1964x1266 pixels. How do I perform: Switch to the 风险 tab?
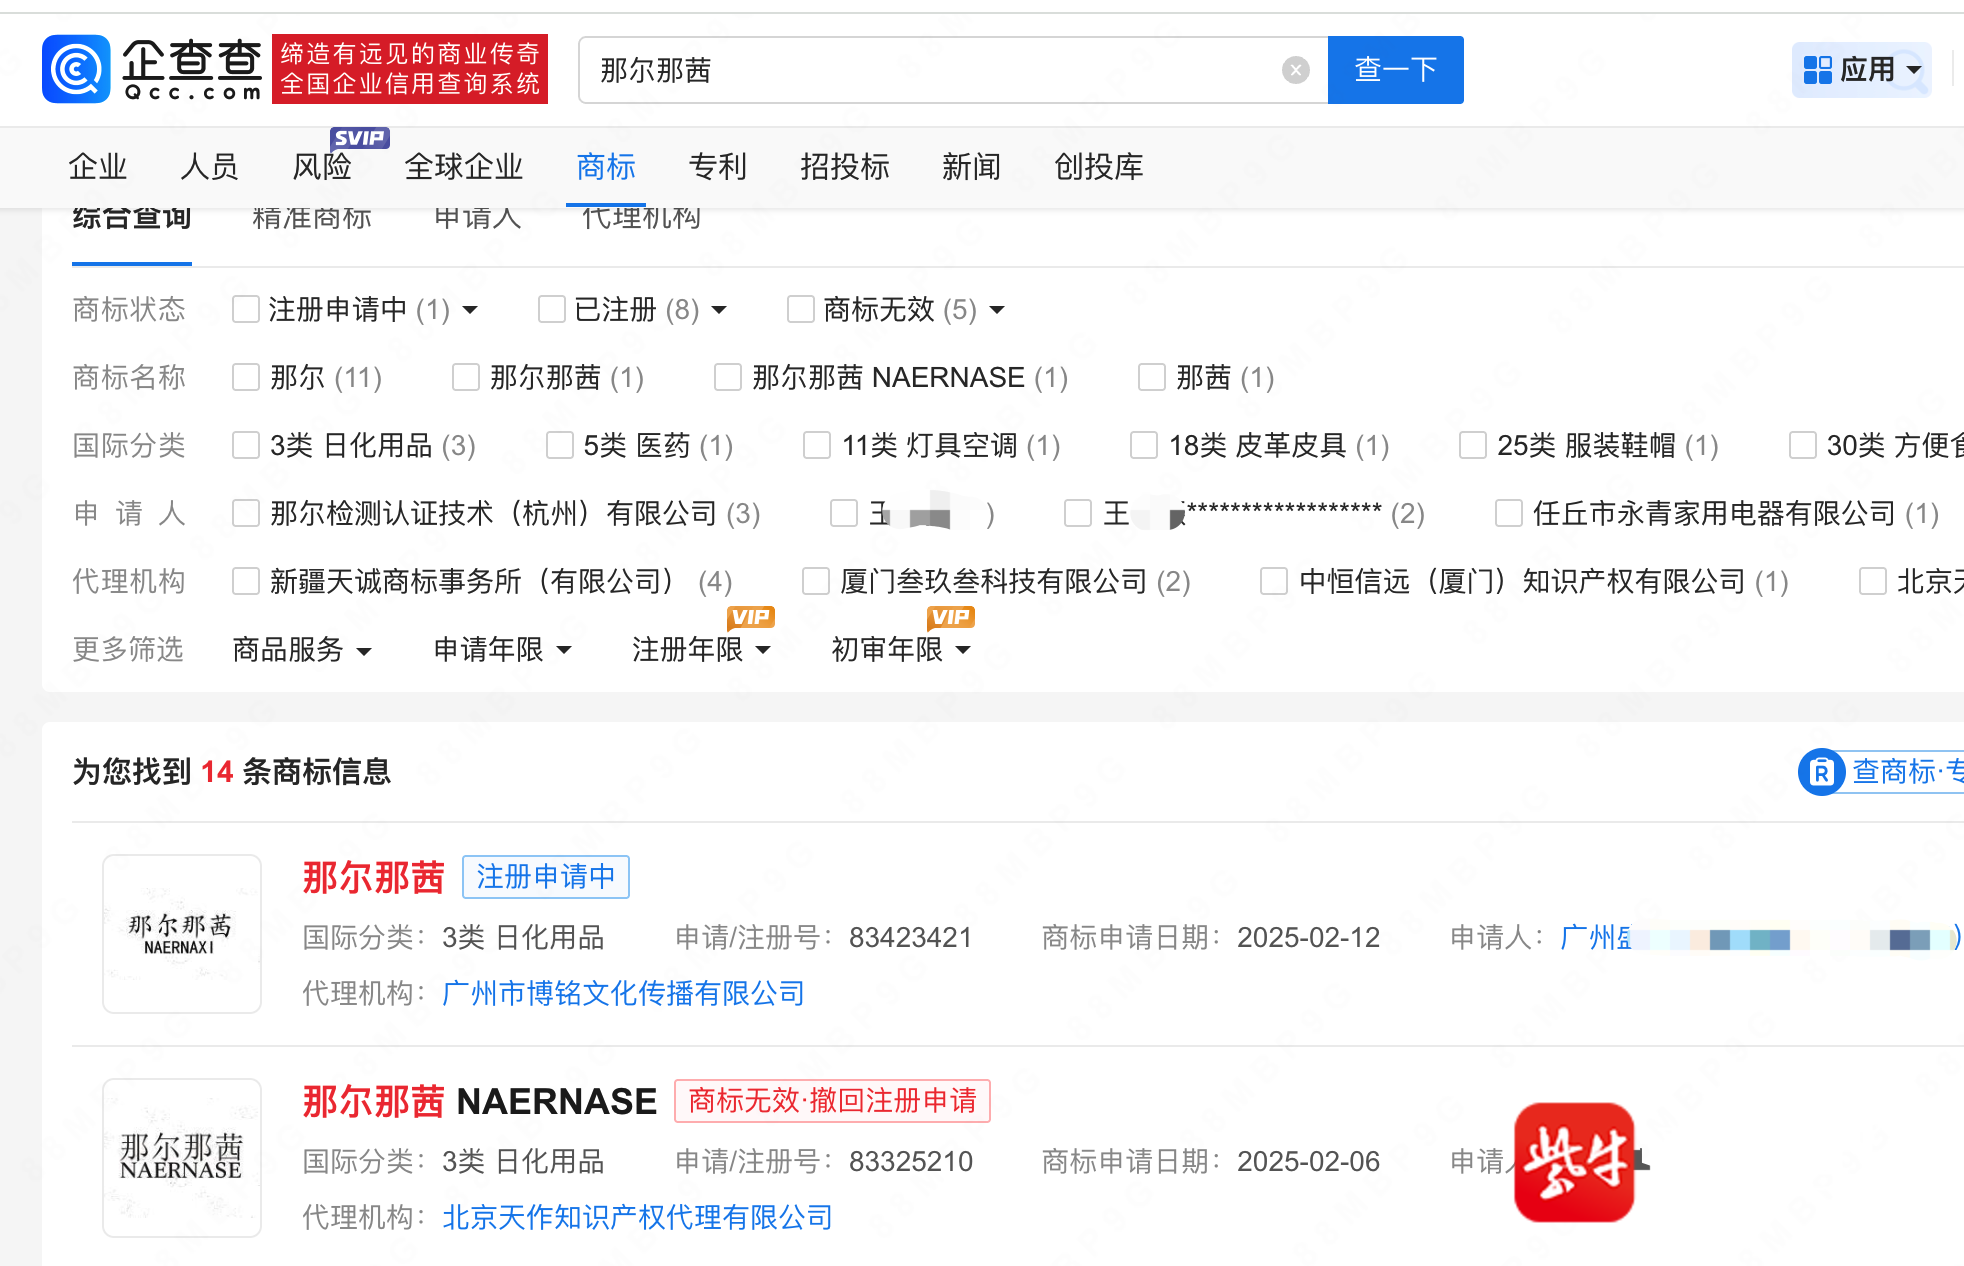pyautogui.click(x=322, y=166)
